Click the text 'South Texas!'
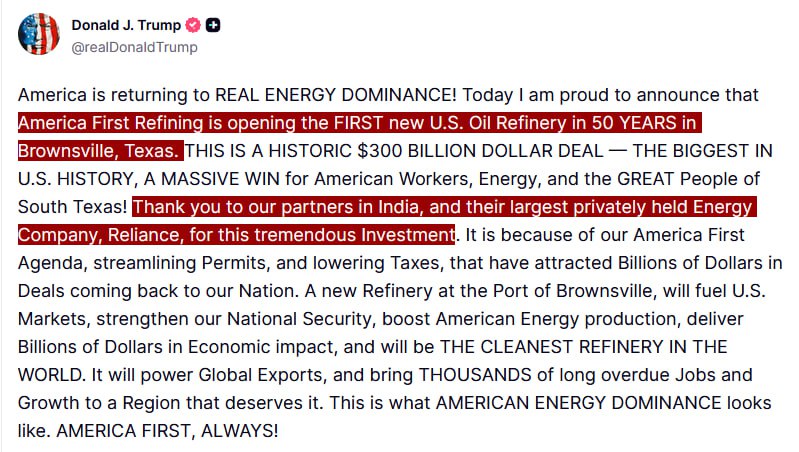799x452 pixels. pyautogui.click(x=72, y=208)
